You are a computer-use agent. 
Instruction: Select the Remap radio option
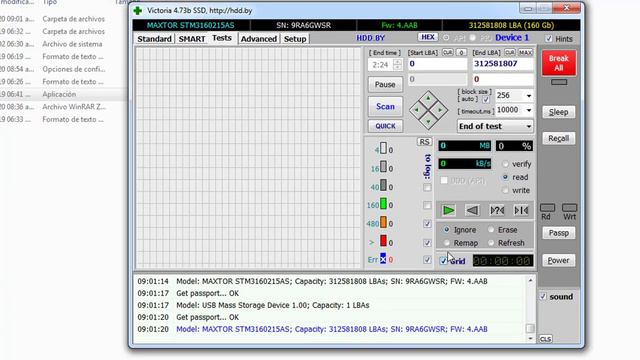click(x=447, y=243)
